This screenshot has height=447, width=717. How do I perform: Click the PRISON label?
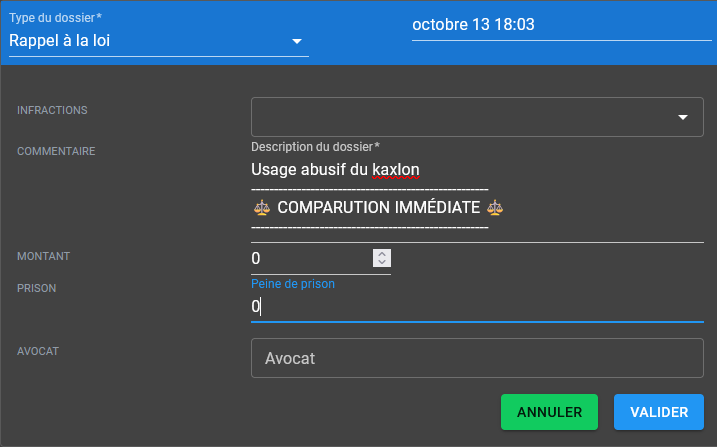pos(37,288)
